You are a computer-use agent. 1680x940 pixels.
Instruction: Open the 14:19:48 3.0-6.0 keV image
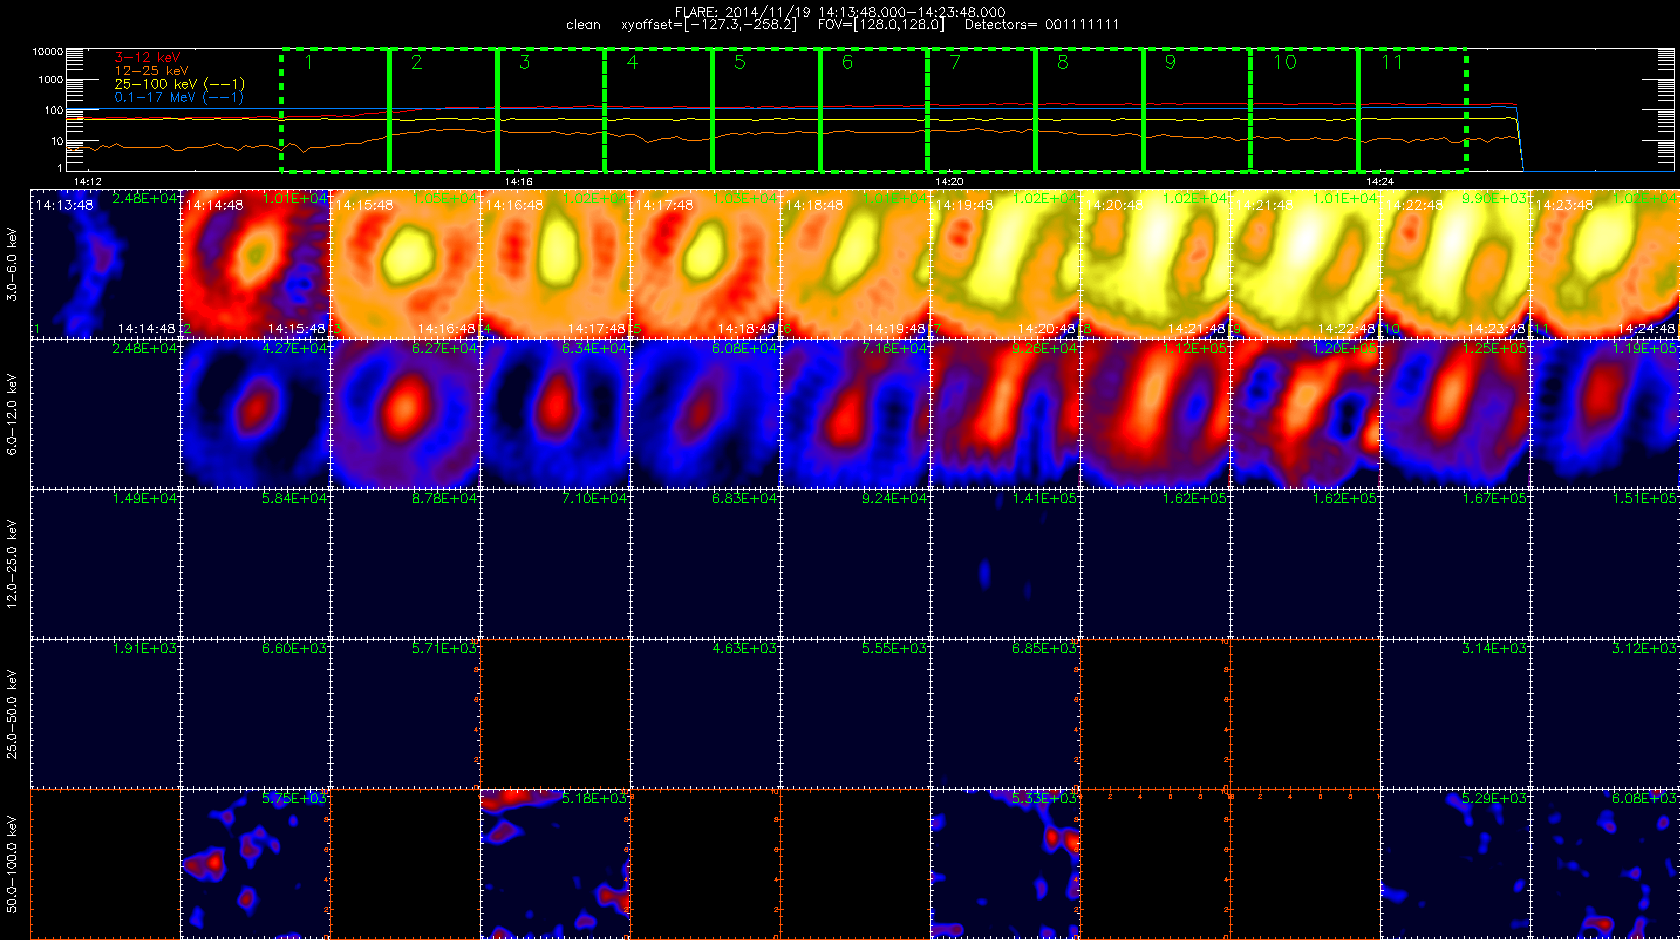click(1006, 264)
